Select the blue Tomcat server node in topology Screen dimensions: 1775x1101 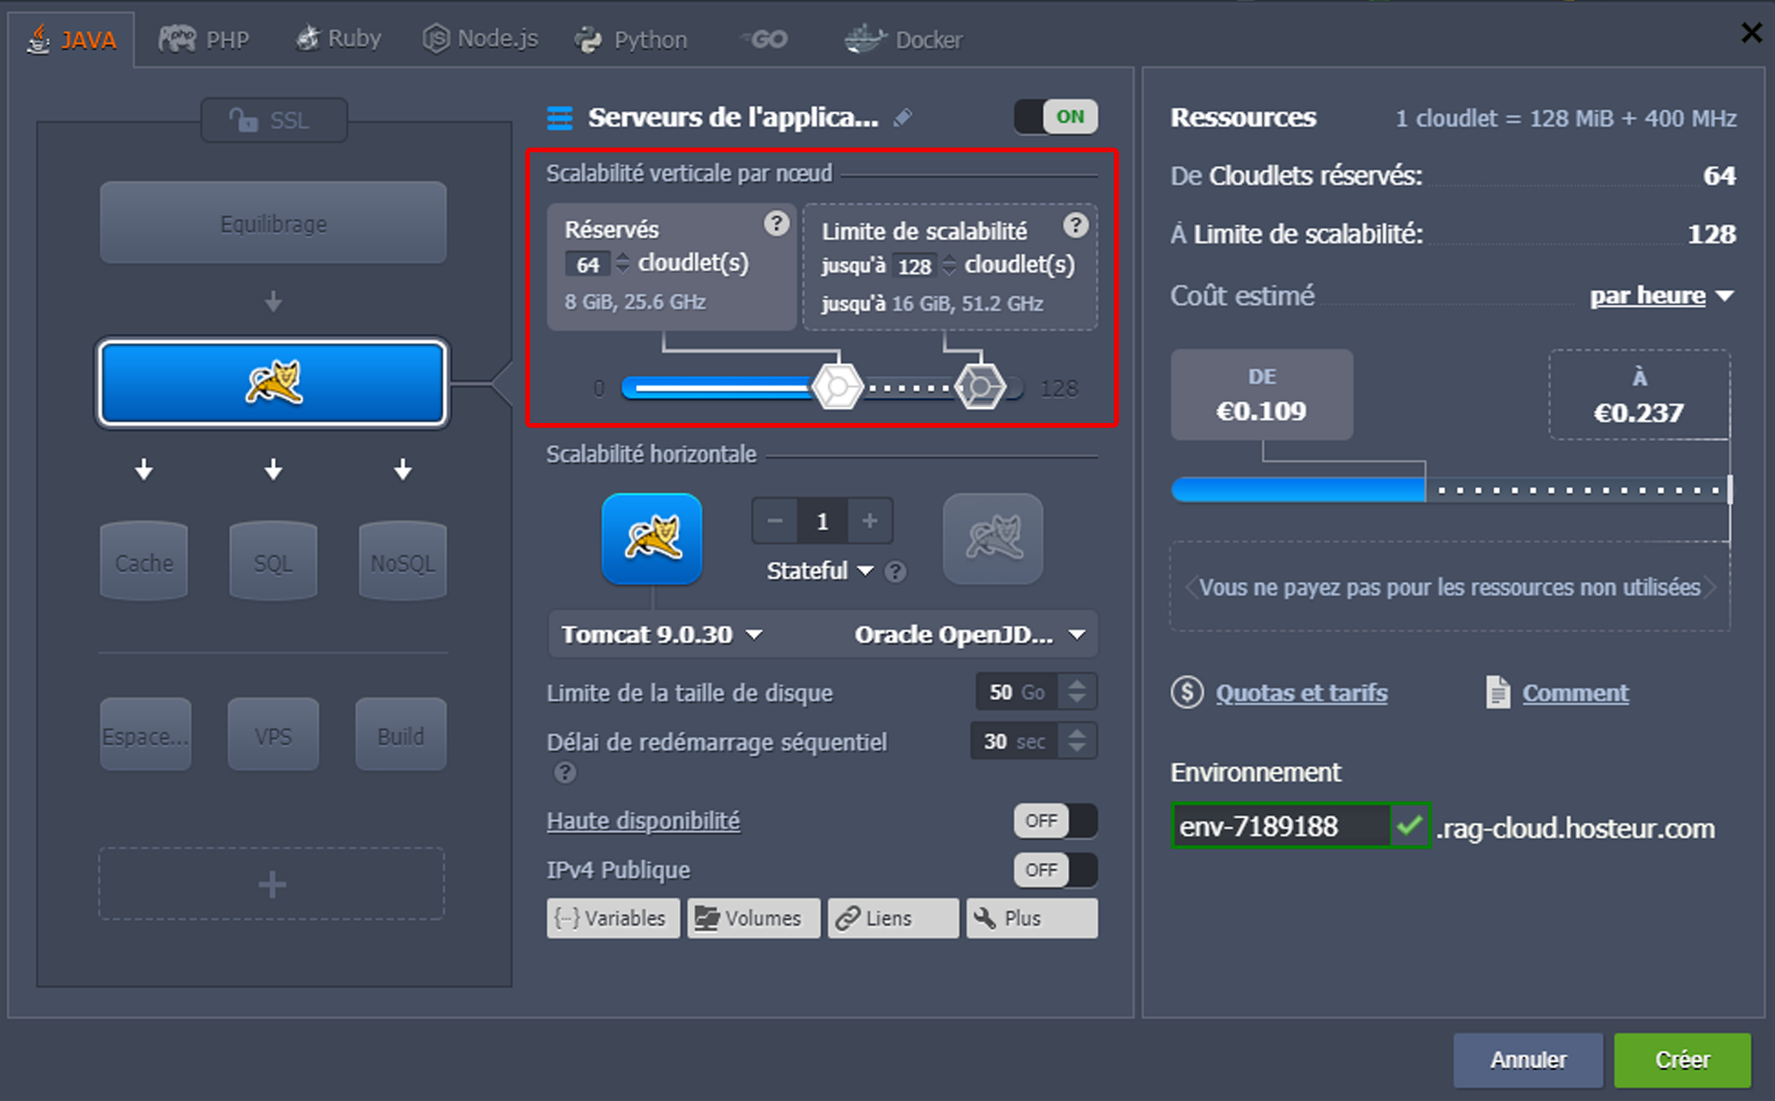(x=273, y=383)
